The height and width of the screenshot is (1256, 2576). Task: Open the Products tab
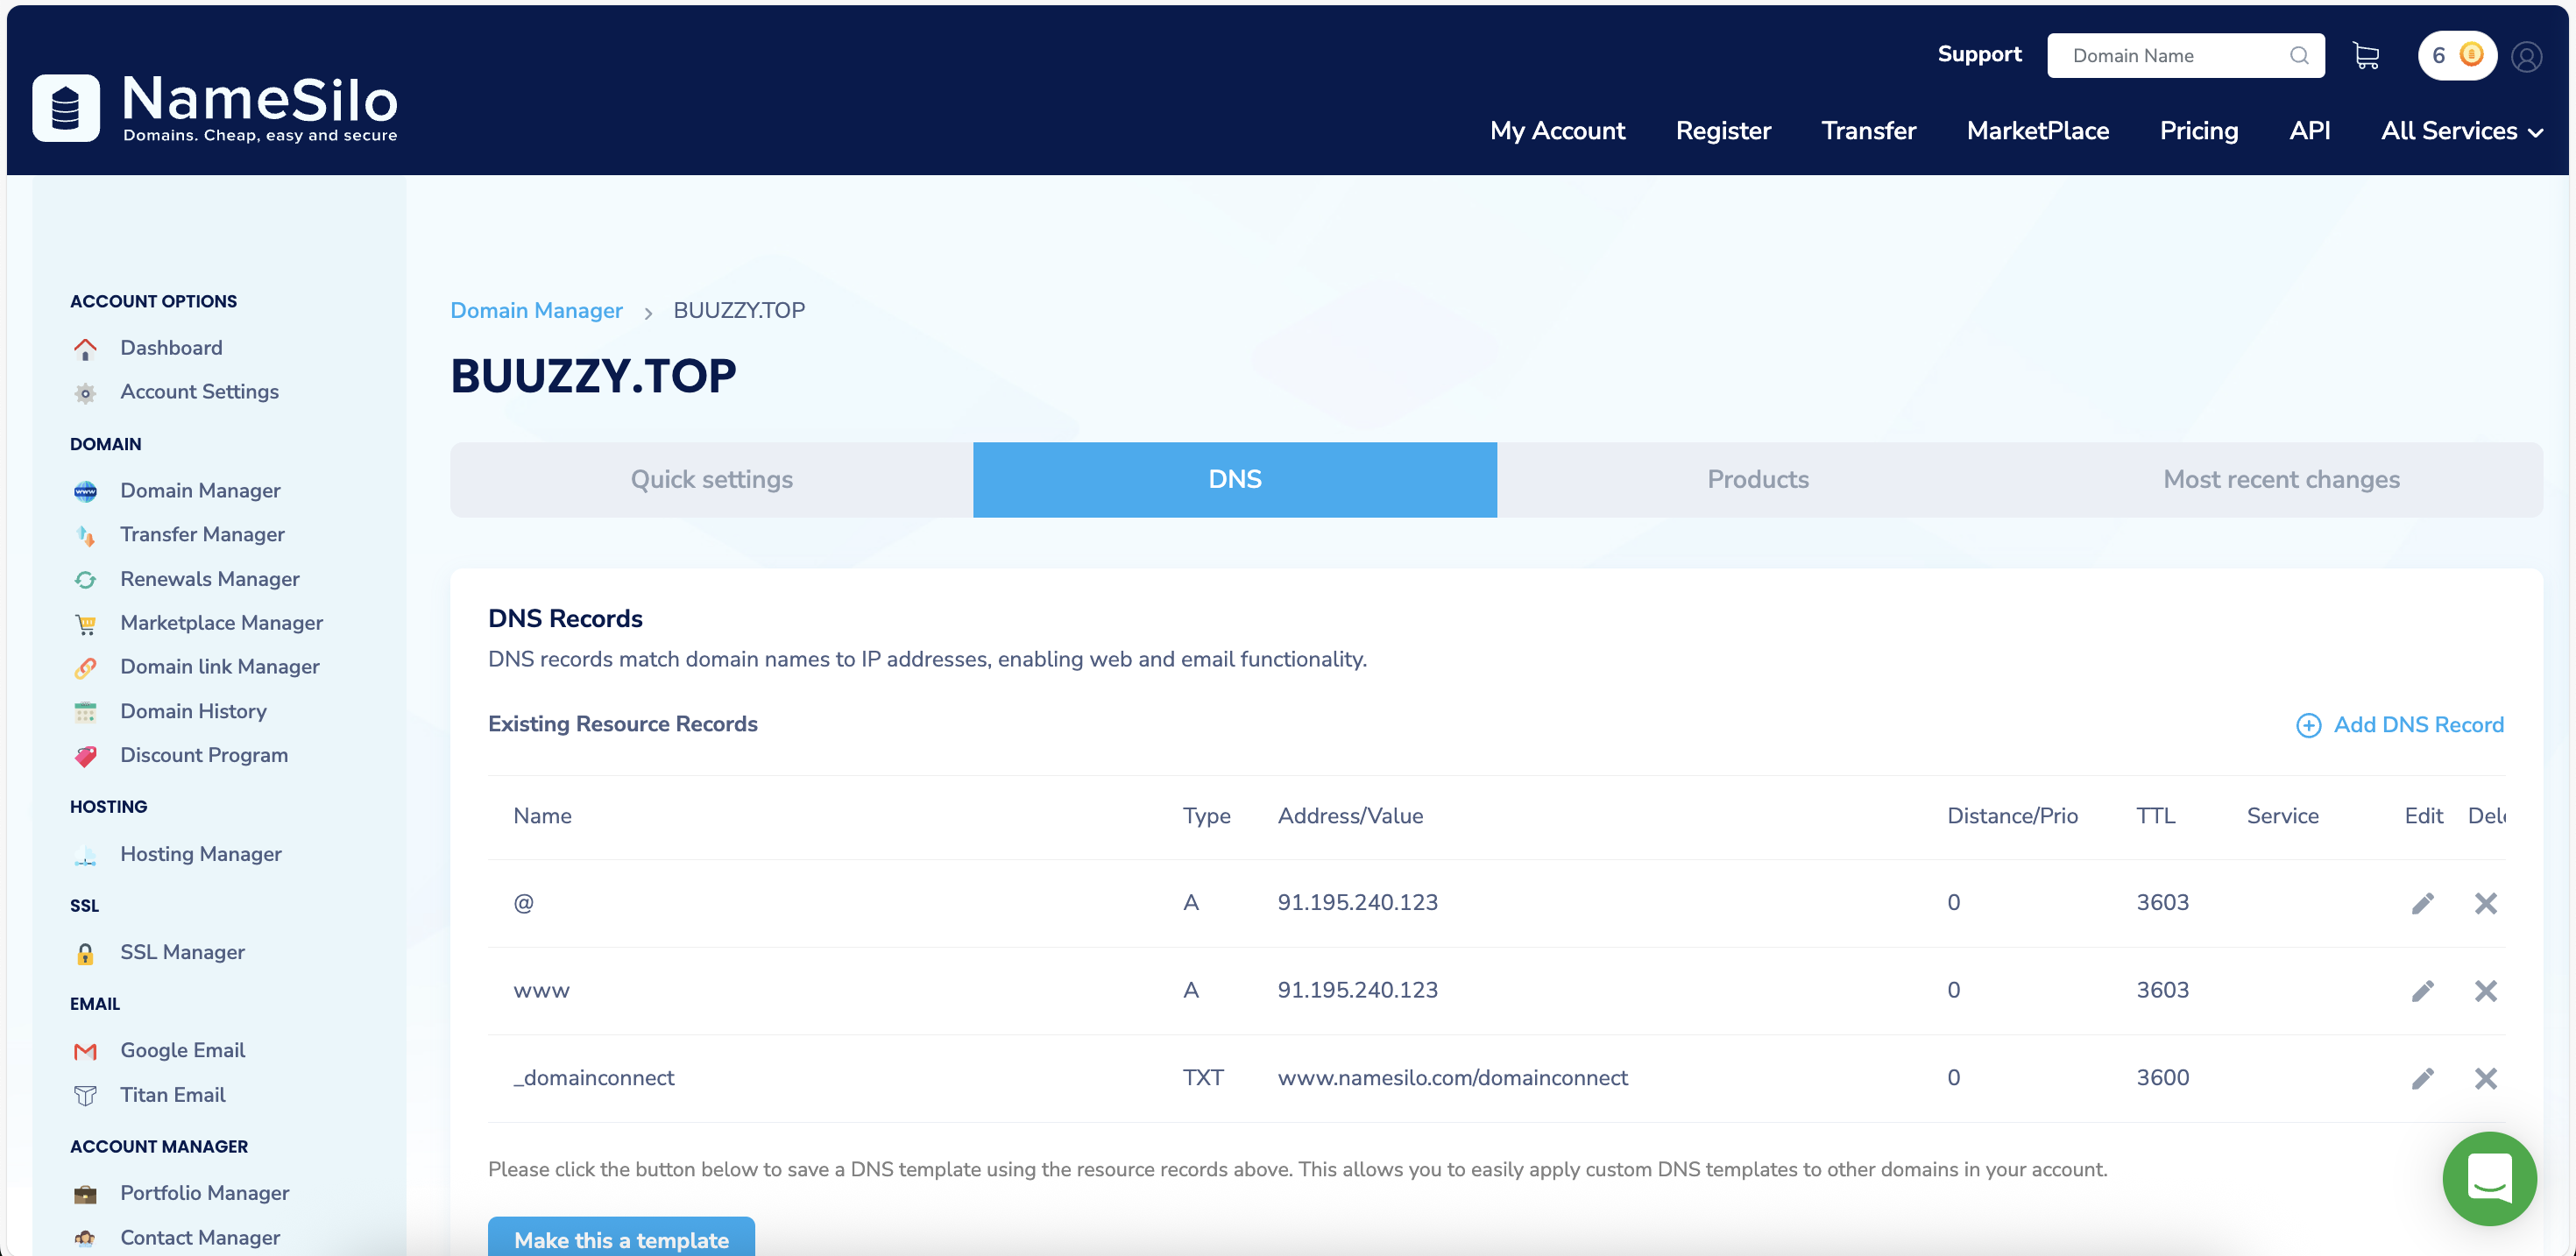(x=1757, y=479)
